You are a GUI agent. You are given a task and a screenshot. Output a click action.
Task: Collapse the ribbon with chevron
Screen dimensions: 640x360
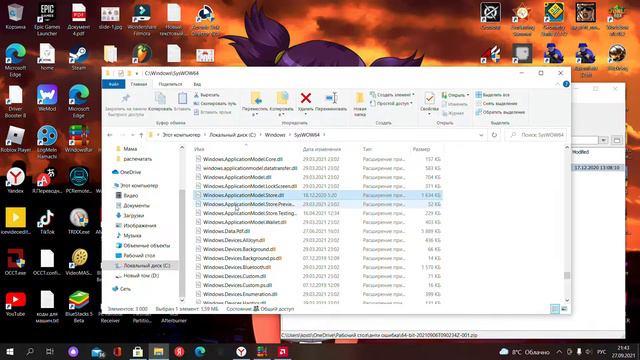(x=558, y=84)
